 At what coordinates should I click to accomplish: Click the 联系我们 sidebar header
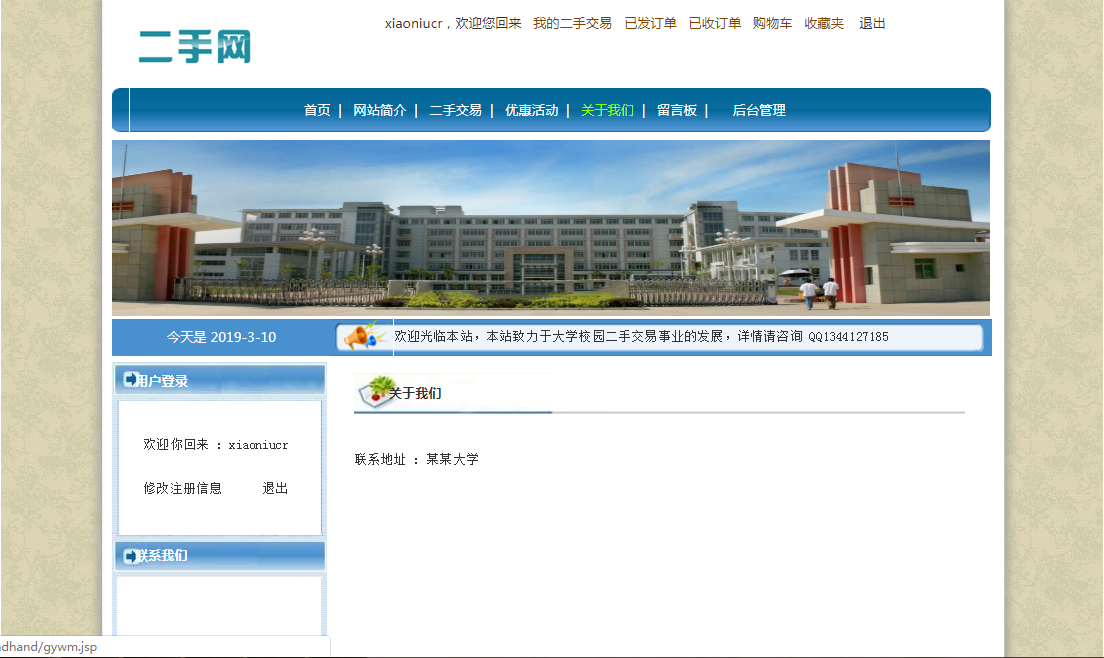click(x=220, y=556)
